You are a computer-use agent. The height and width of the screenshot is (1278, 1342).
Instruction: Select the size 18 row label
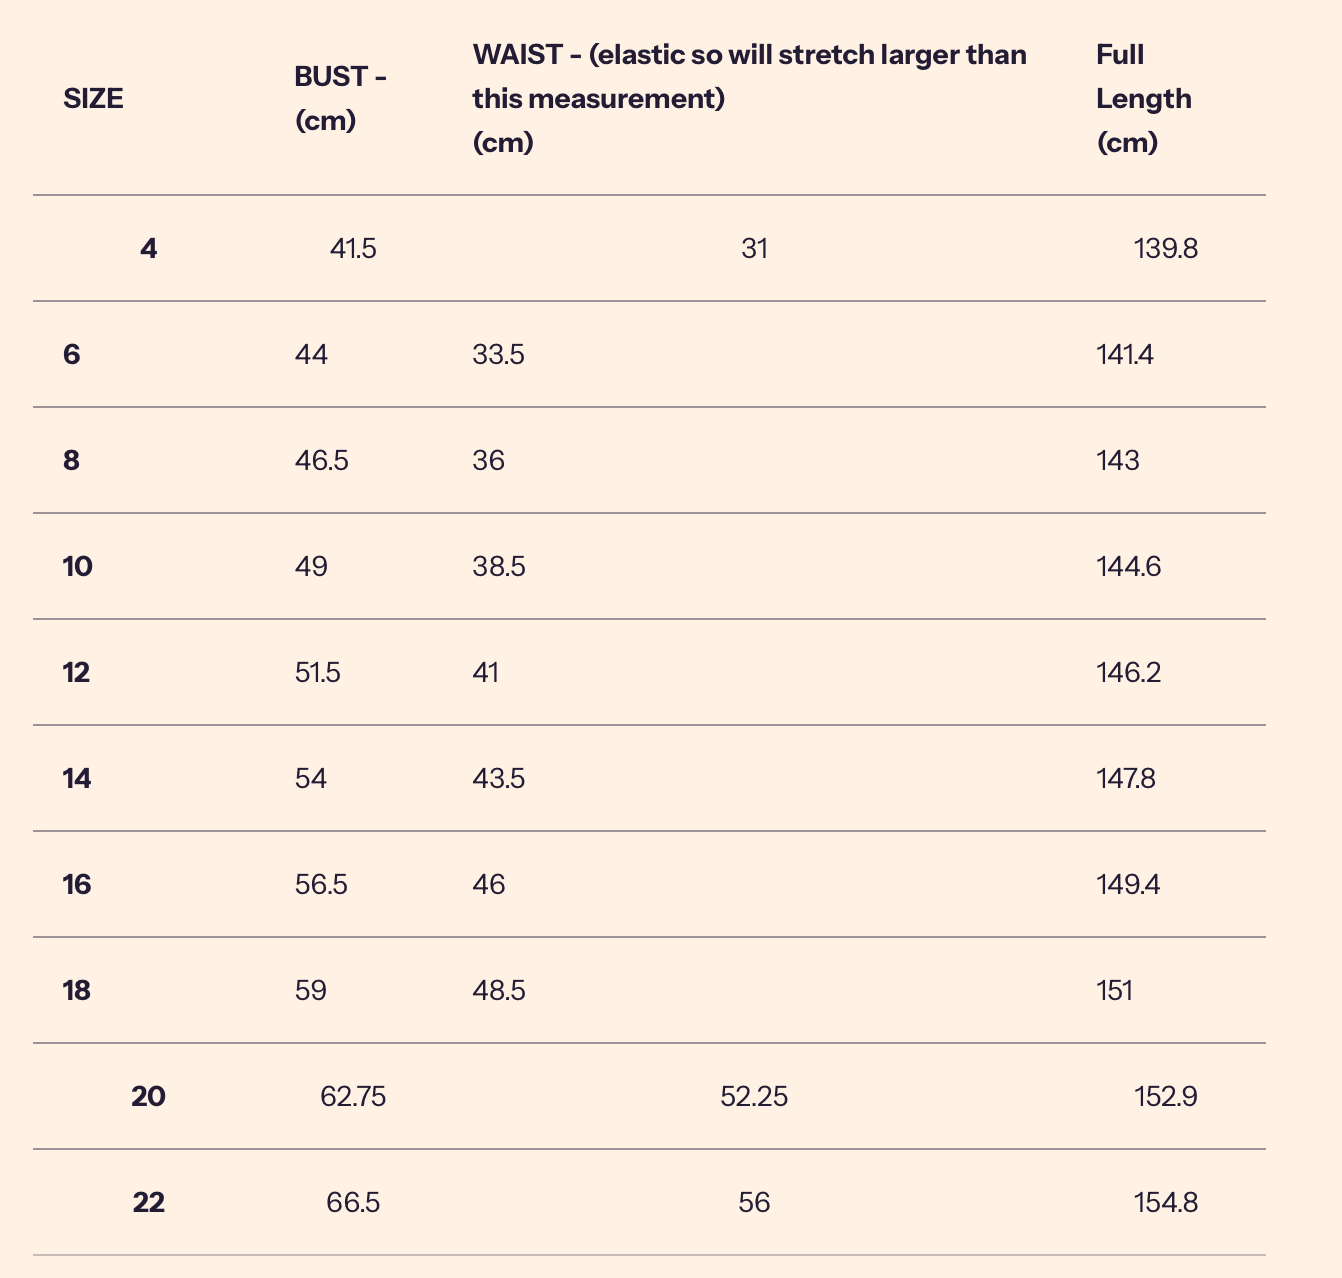[77, 990]
